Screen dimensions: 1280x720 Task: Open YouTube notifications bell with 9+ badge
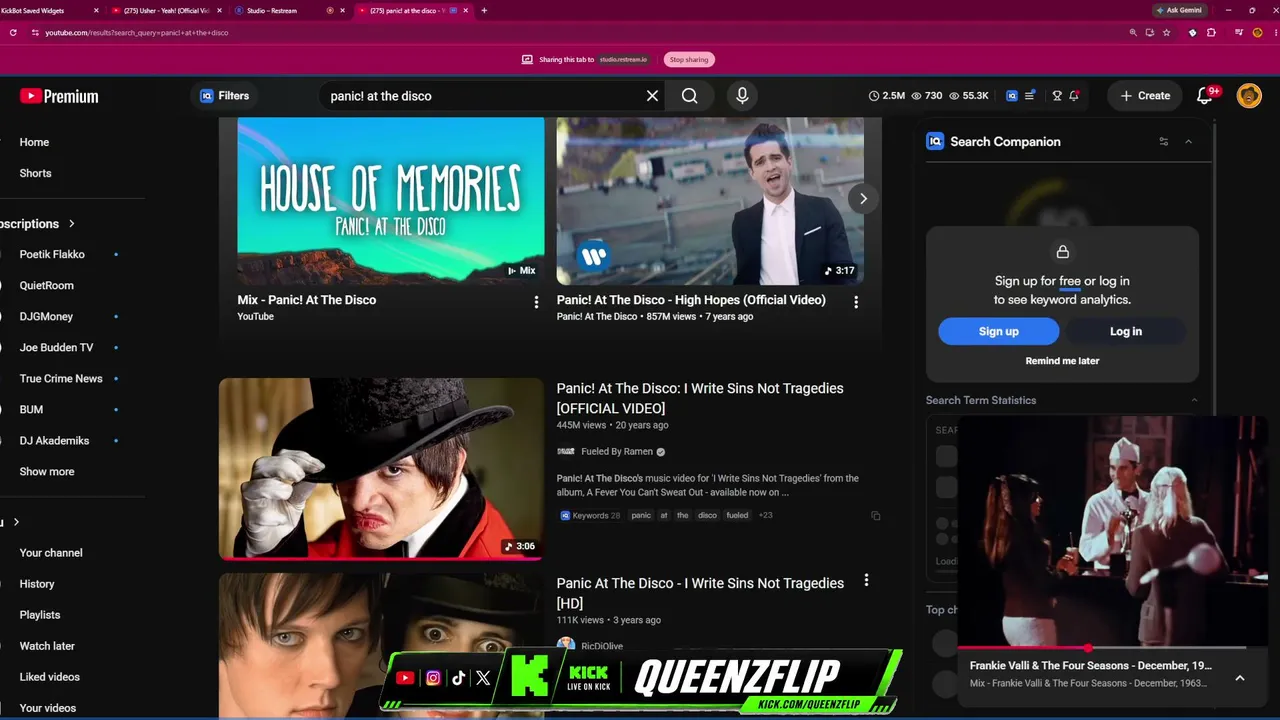(x=1205, y=96)
